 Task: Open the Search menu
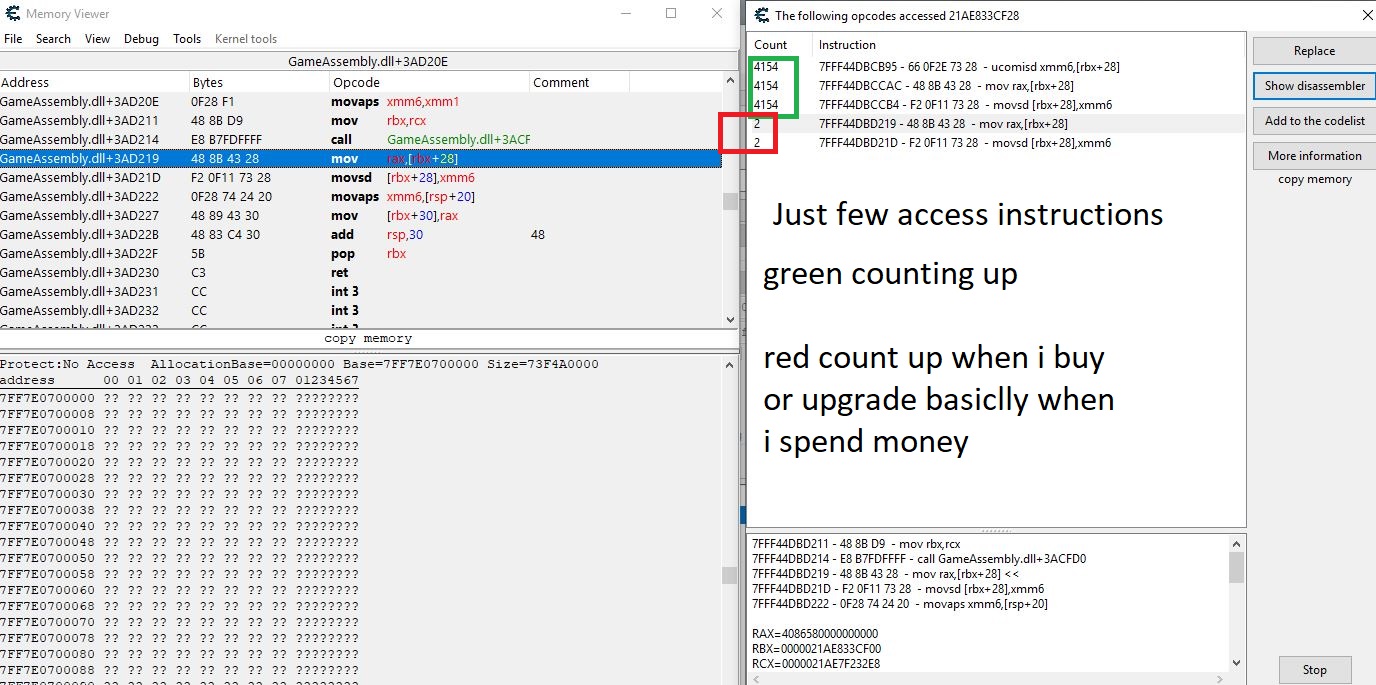[x=53, y=39]
